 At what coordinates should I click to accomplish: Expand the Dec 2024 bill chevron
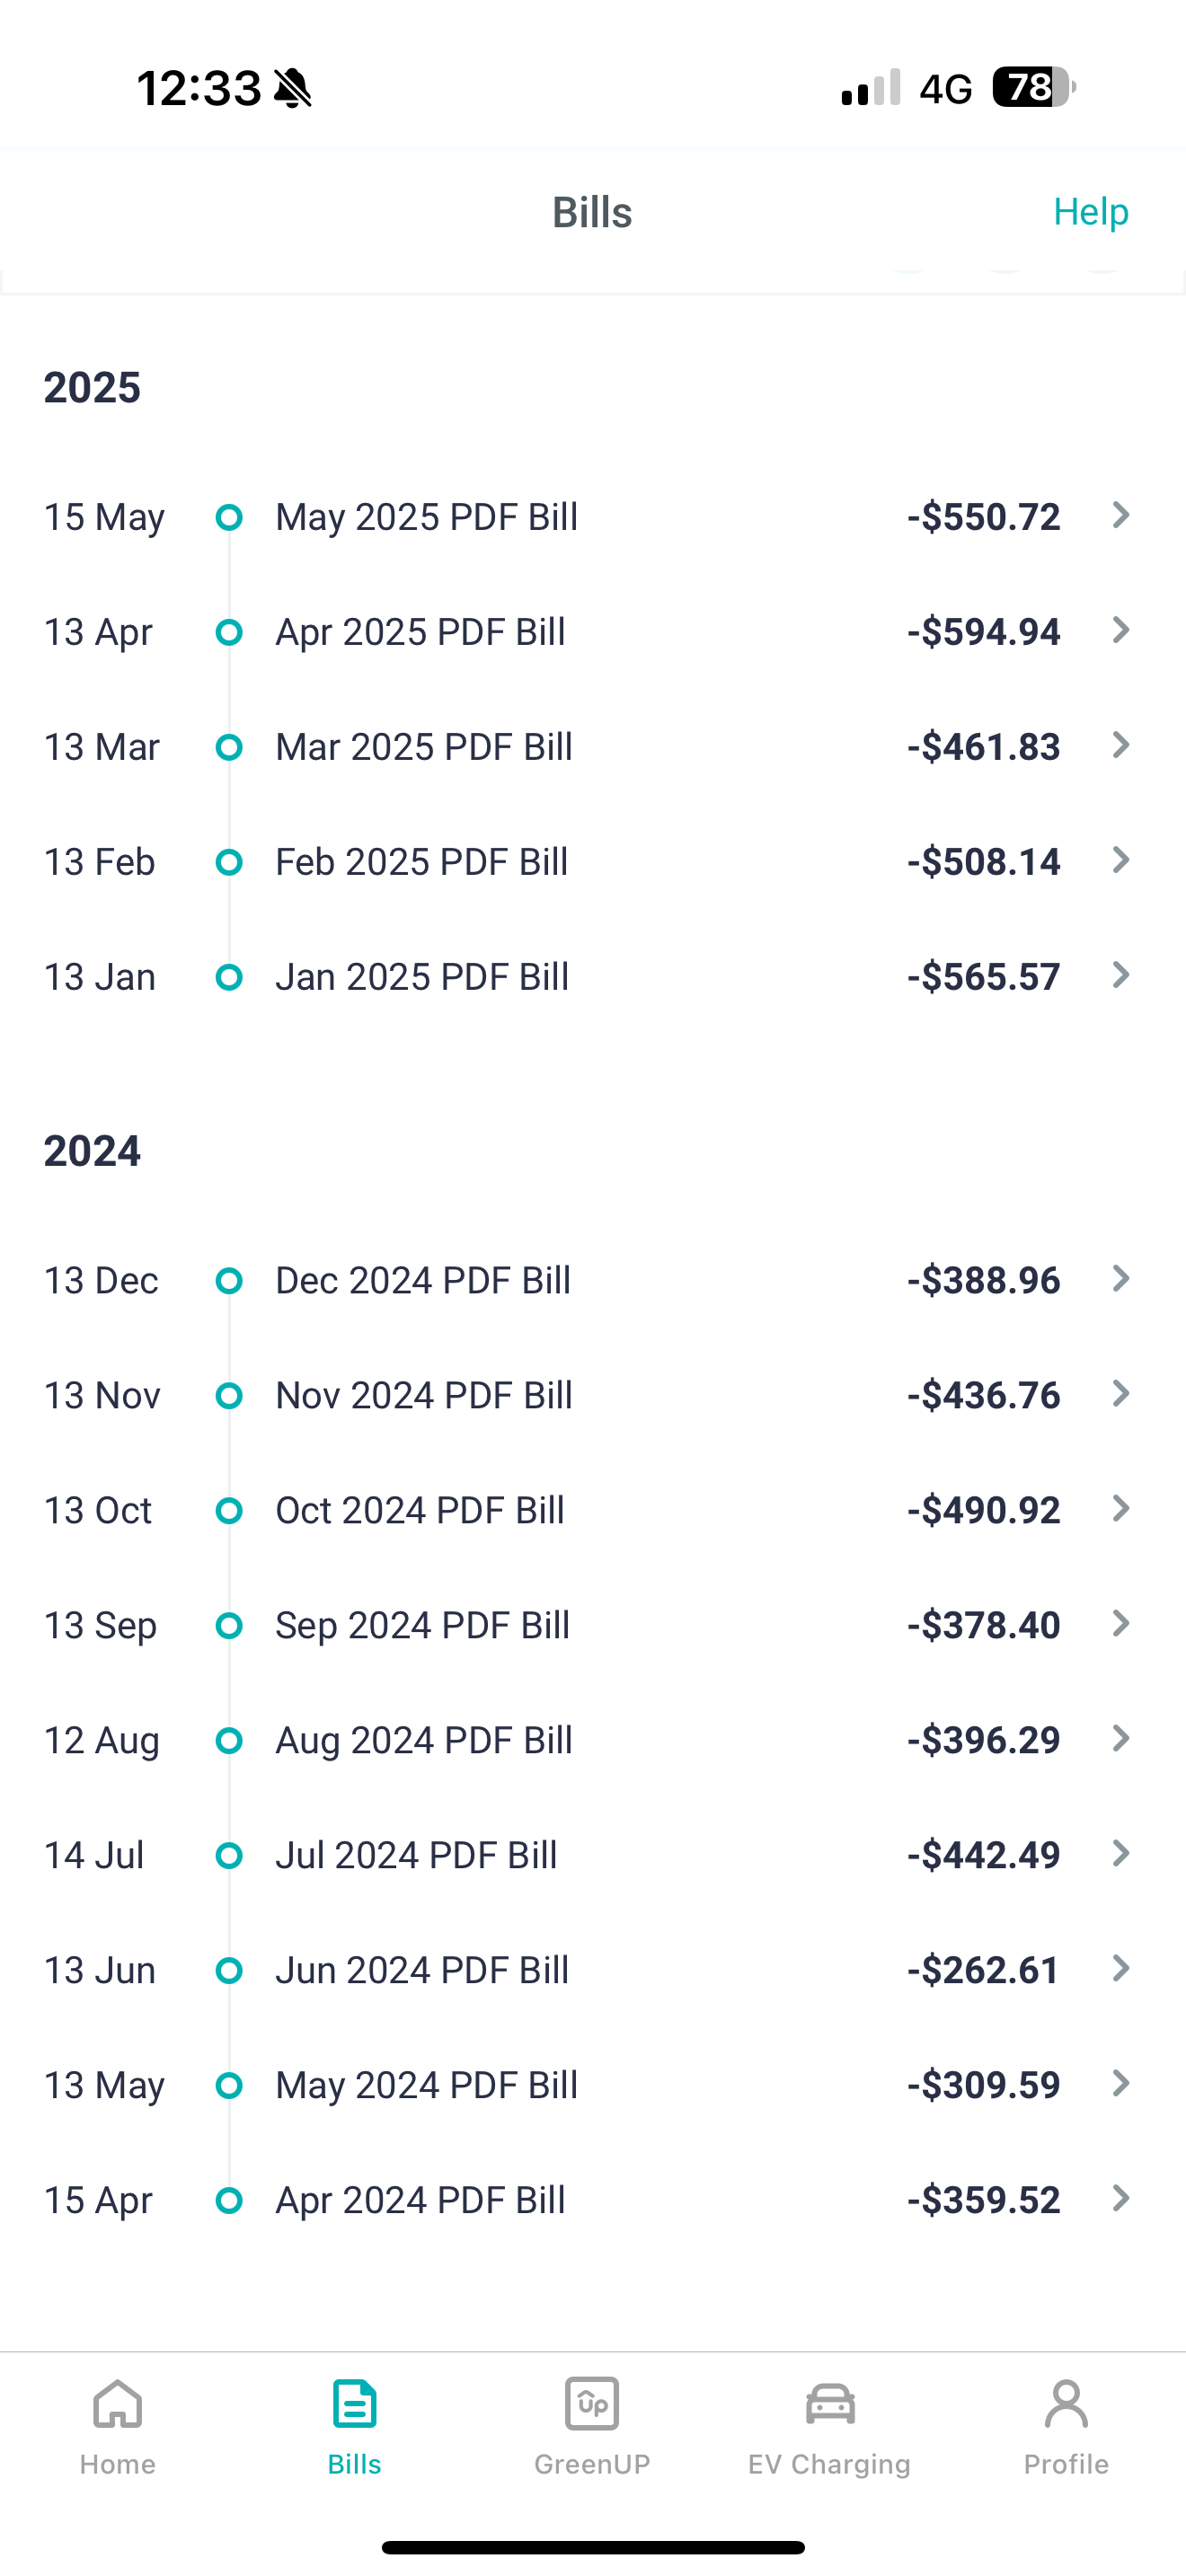pyautogui.click(x=1121, y=1278)
